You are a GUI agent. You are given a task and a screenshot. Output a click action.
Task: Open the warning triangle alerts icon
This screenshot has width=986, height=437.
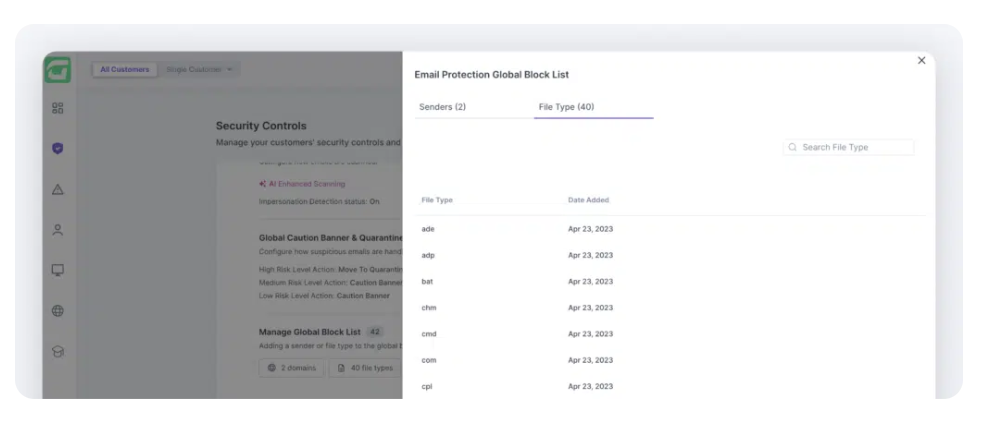coord(58,189)
